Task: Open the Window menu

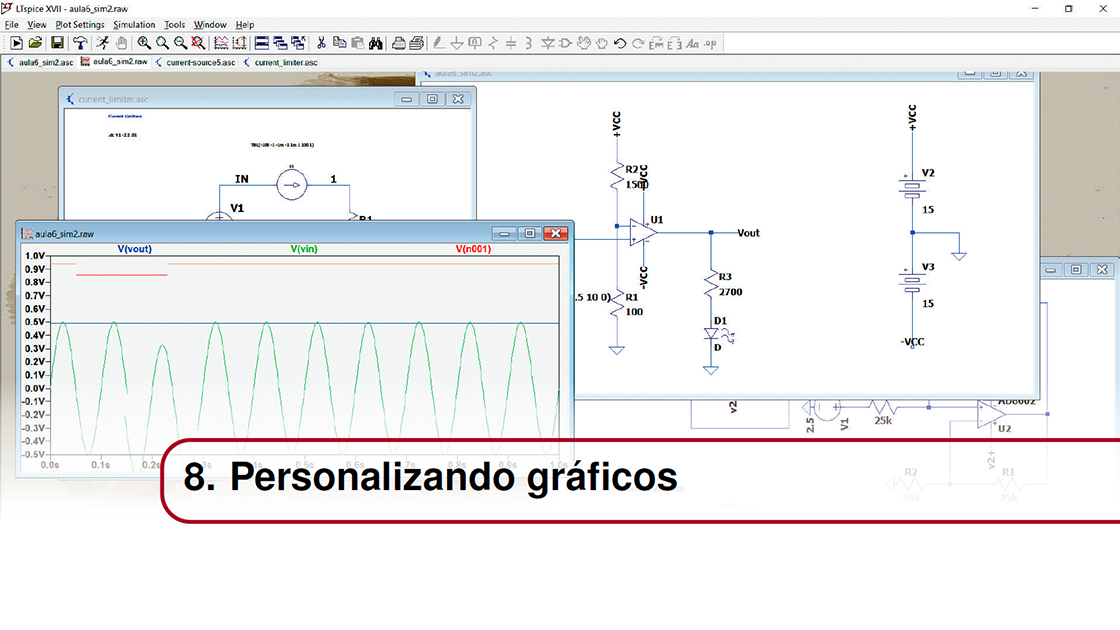Action: (210, 24)
